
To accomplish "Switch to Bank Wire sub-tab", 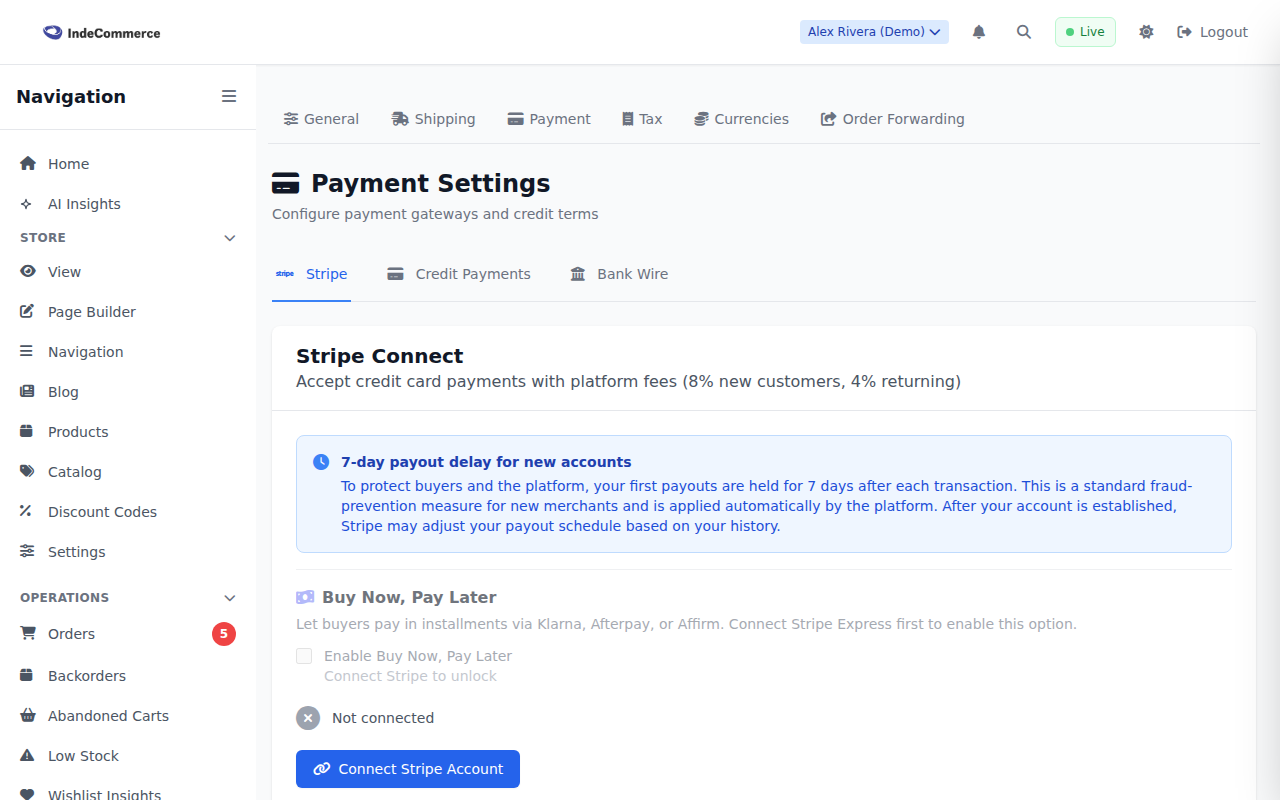I will coord(619,274).
